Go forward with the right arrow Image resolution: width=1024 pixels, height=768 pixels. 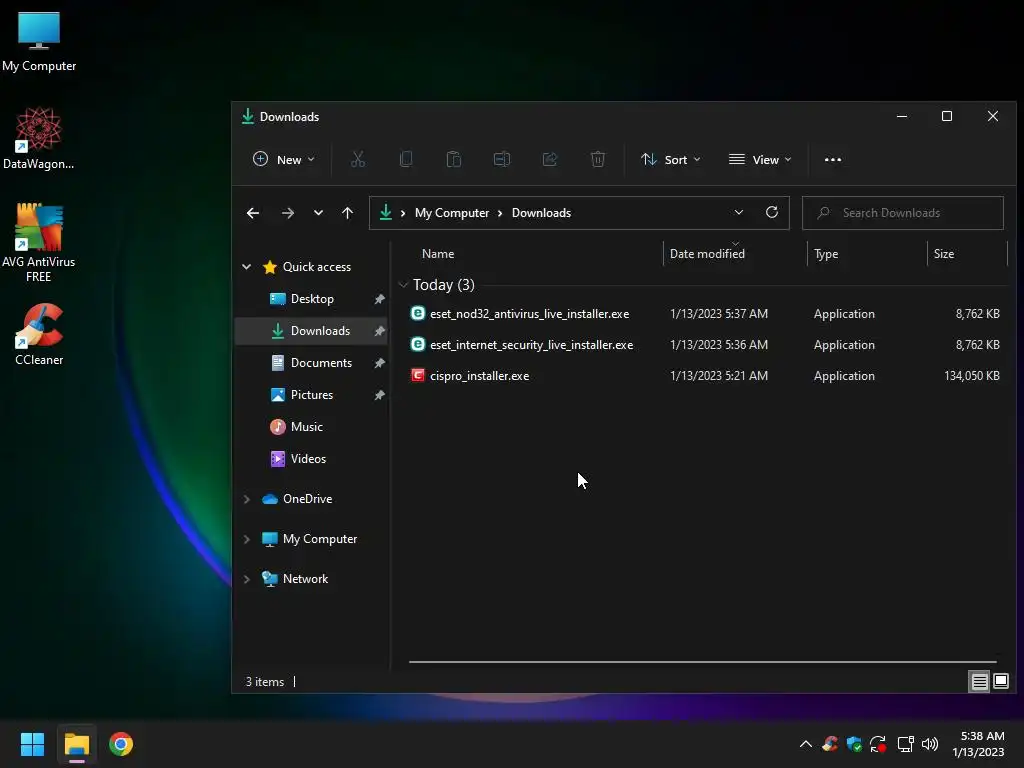point(287,213)
